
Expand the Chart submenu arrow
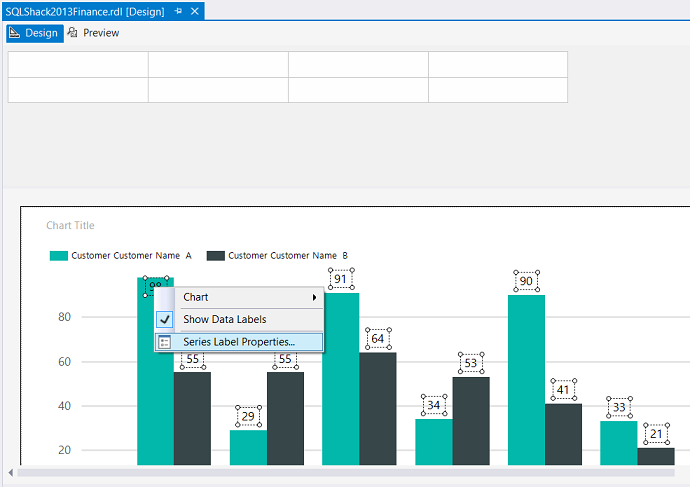tap(315, 298)
